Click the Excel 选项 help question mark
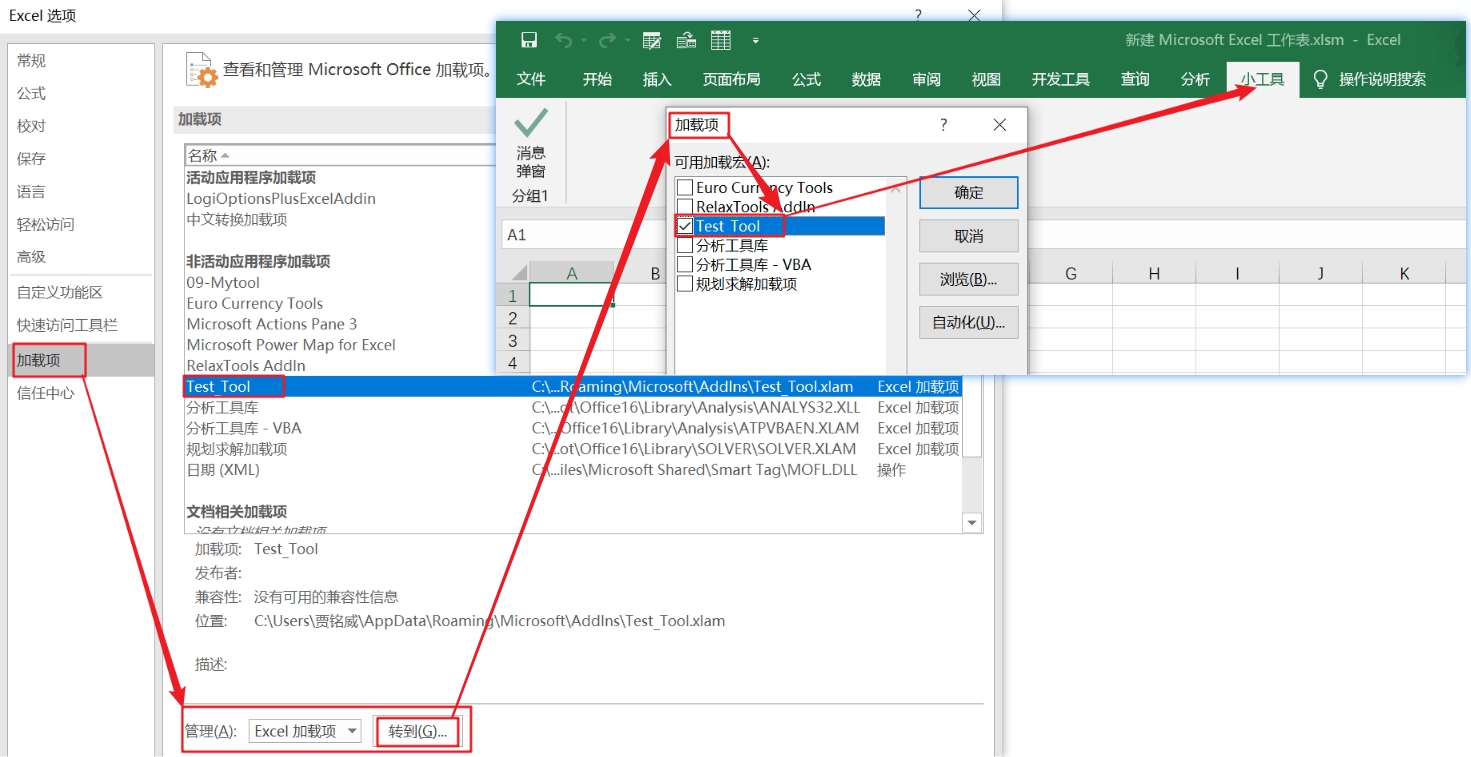This screenshot has height=757, width=1471. click(x=919, y=15)
